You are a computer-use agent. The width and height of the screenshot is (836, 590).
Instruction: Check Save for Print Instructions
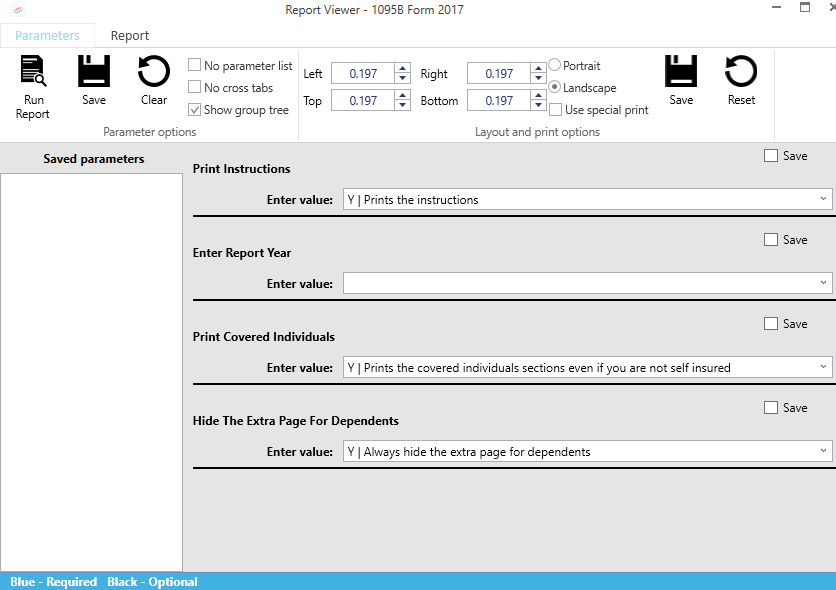point(770,156)
